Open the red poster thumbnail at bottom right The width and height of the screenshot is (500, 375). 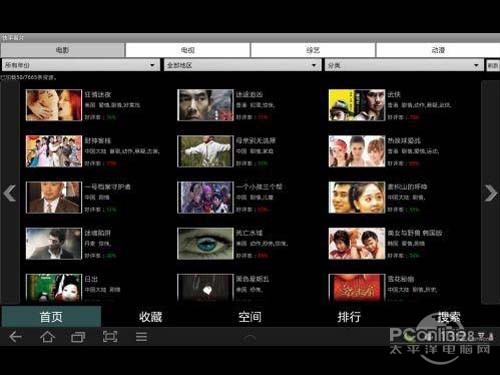[x=357, y=288]
